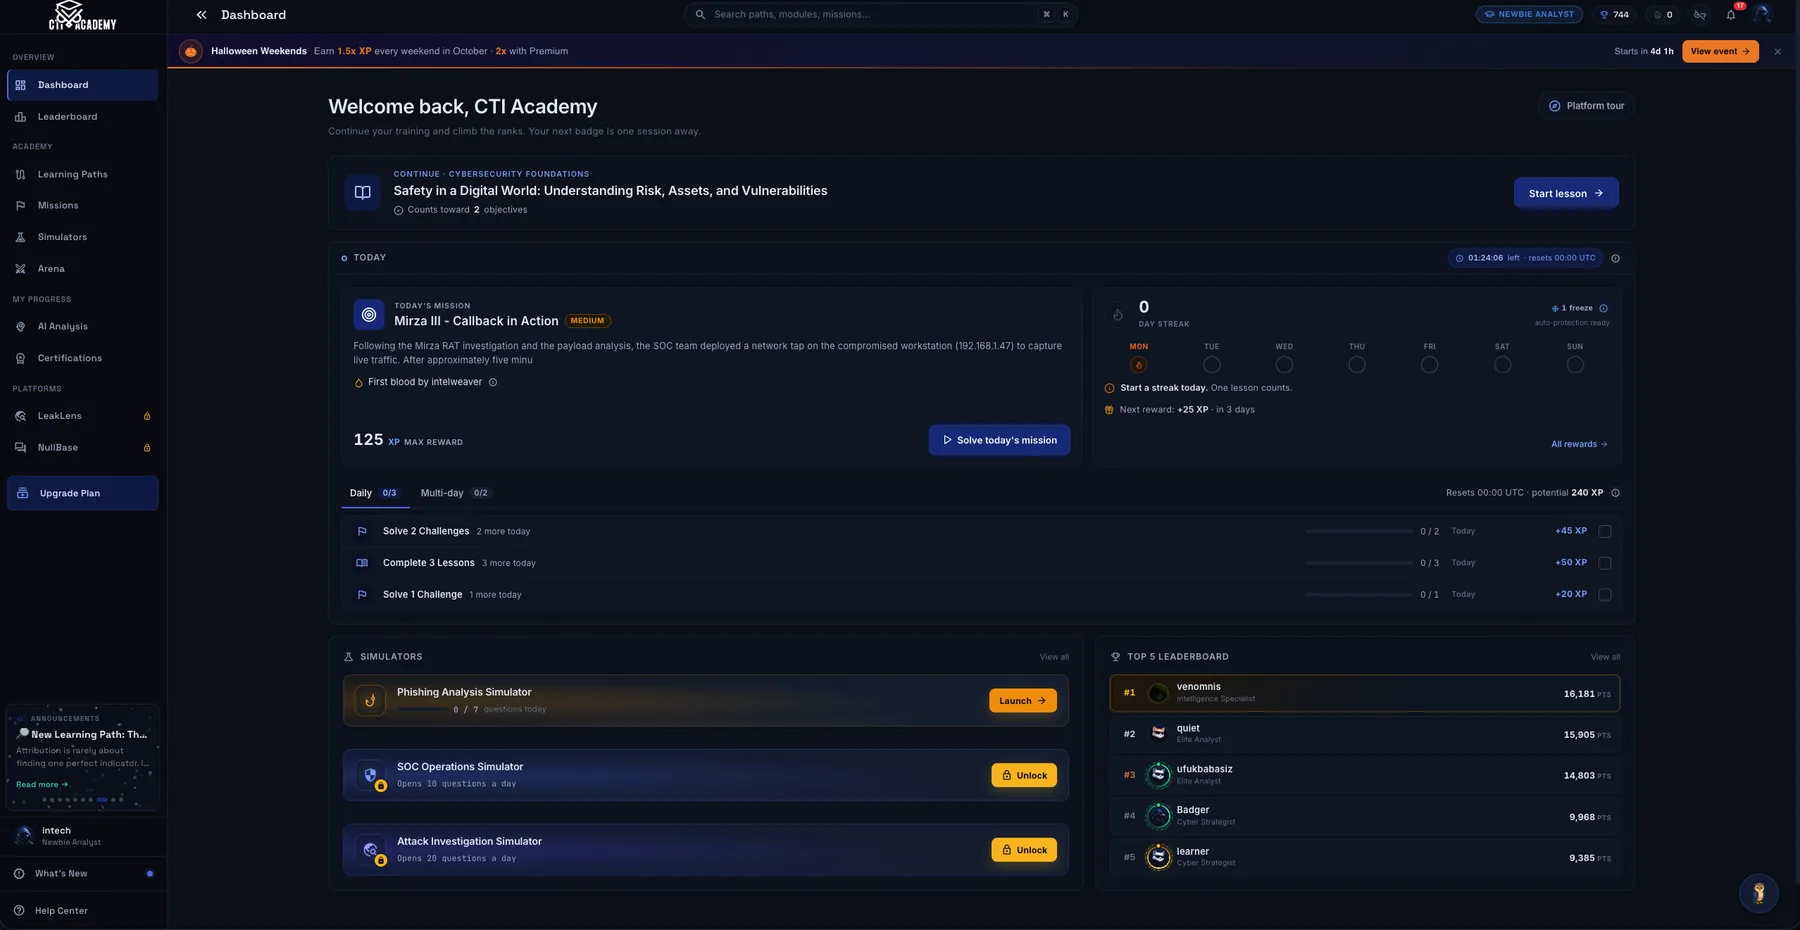Open Learning Paths in the sidebar
This screenshot has height=930, width=1800.
83,174
